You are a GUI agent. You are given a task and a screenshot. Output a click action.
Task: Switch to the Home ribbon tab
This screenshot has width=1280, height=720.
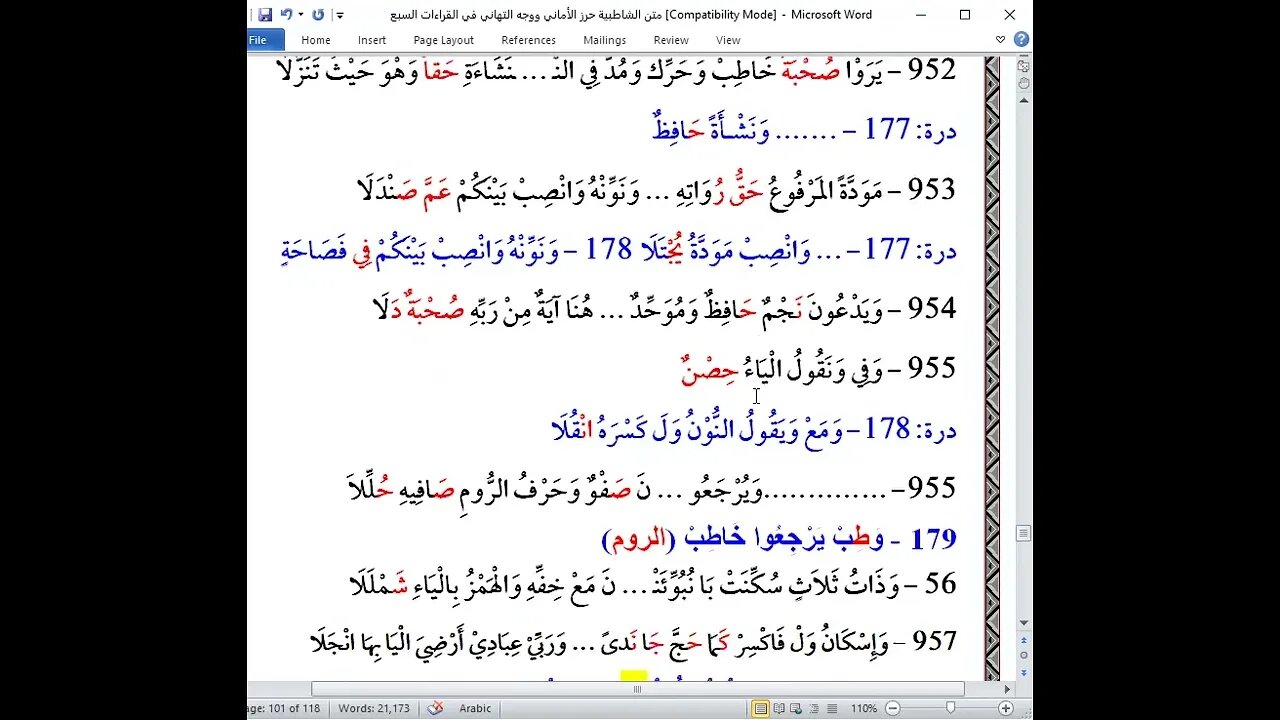[316, 40]
